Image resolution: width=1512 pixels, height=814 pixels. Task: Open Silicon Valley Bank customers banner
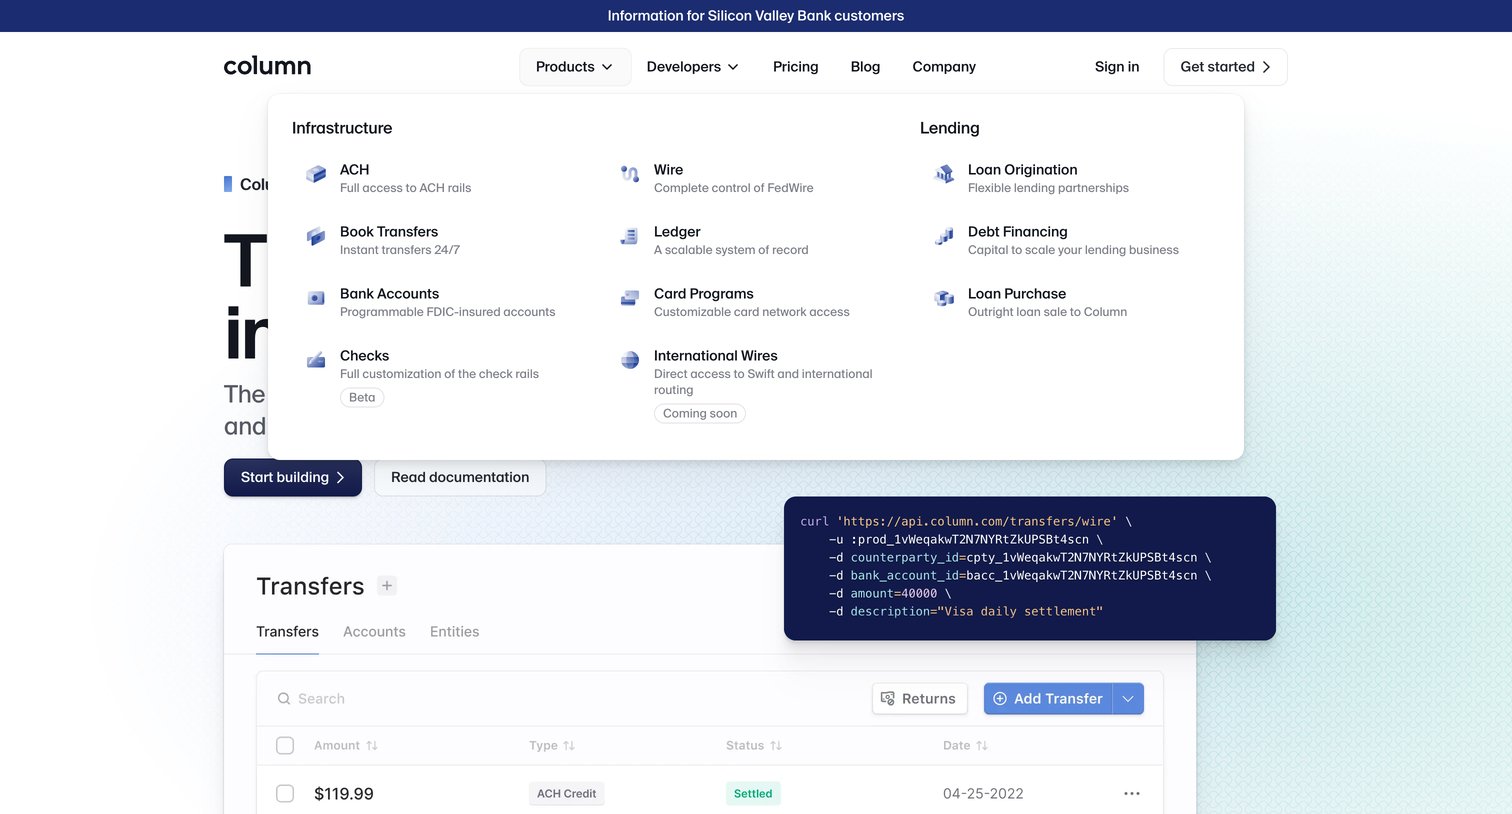point(756,16)
